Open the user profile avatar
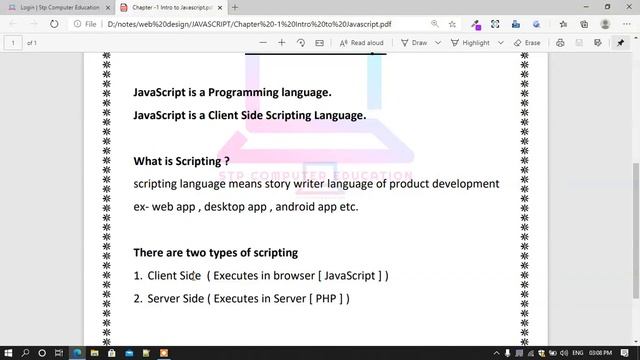 [x=605, y=24]
